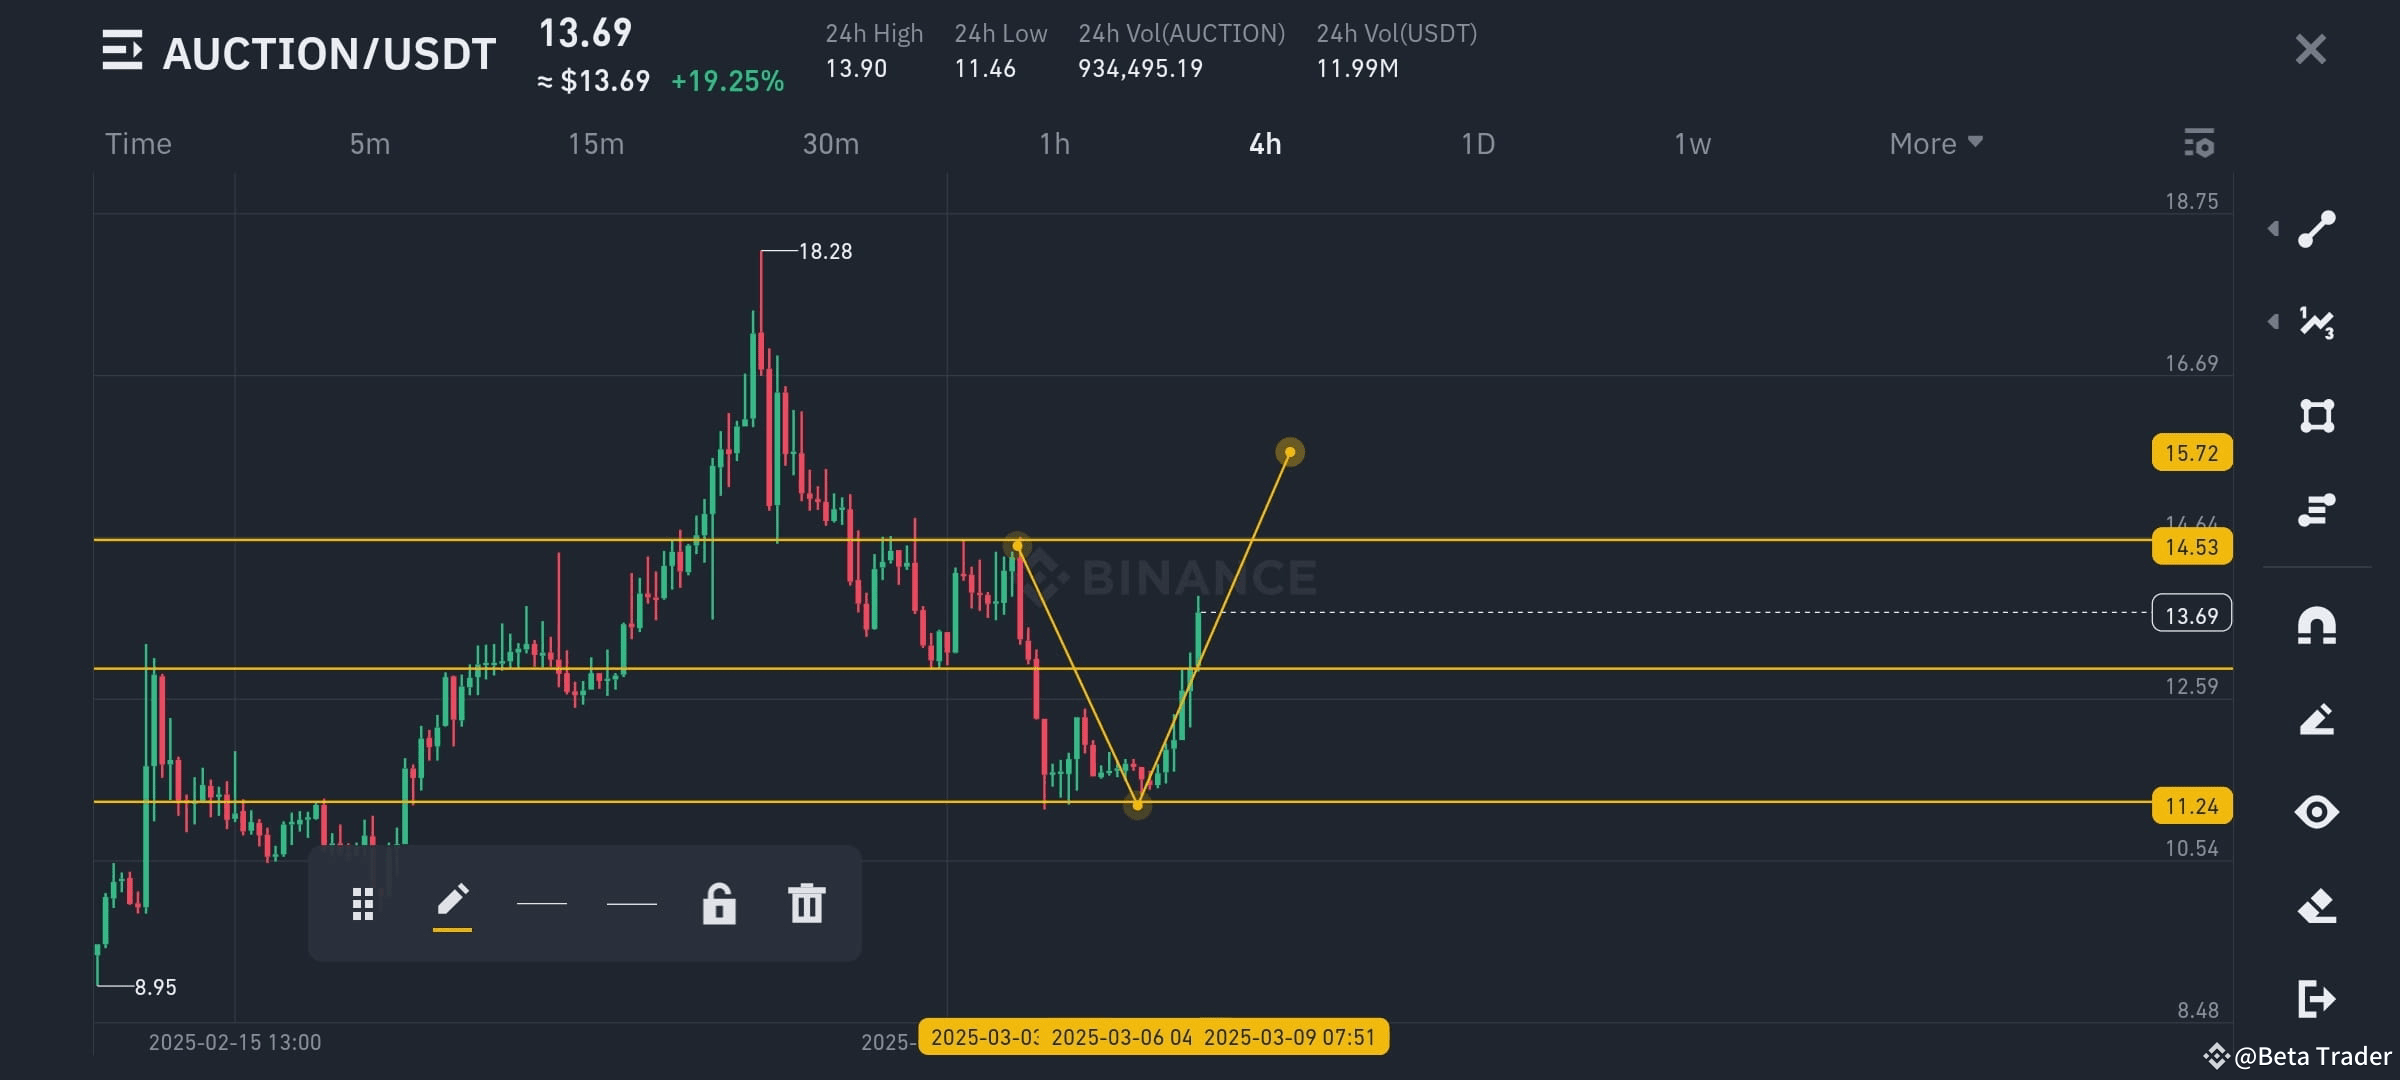Click the AUCTION/USDT pair name
Viewport: 2400px width, 1080px height.
pos(330,53)
